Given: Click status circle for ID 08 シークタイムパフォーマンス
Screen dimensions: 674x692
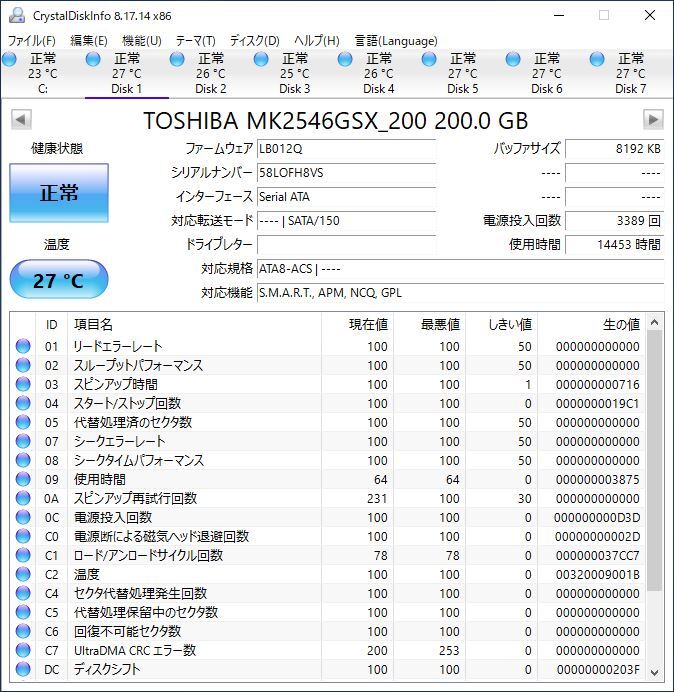Looking at the screenshot, I should point(23,460).
